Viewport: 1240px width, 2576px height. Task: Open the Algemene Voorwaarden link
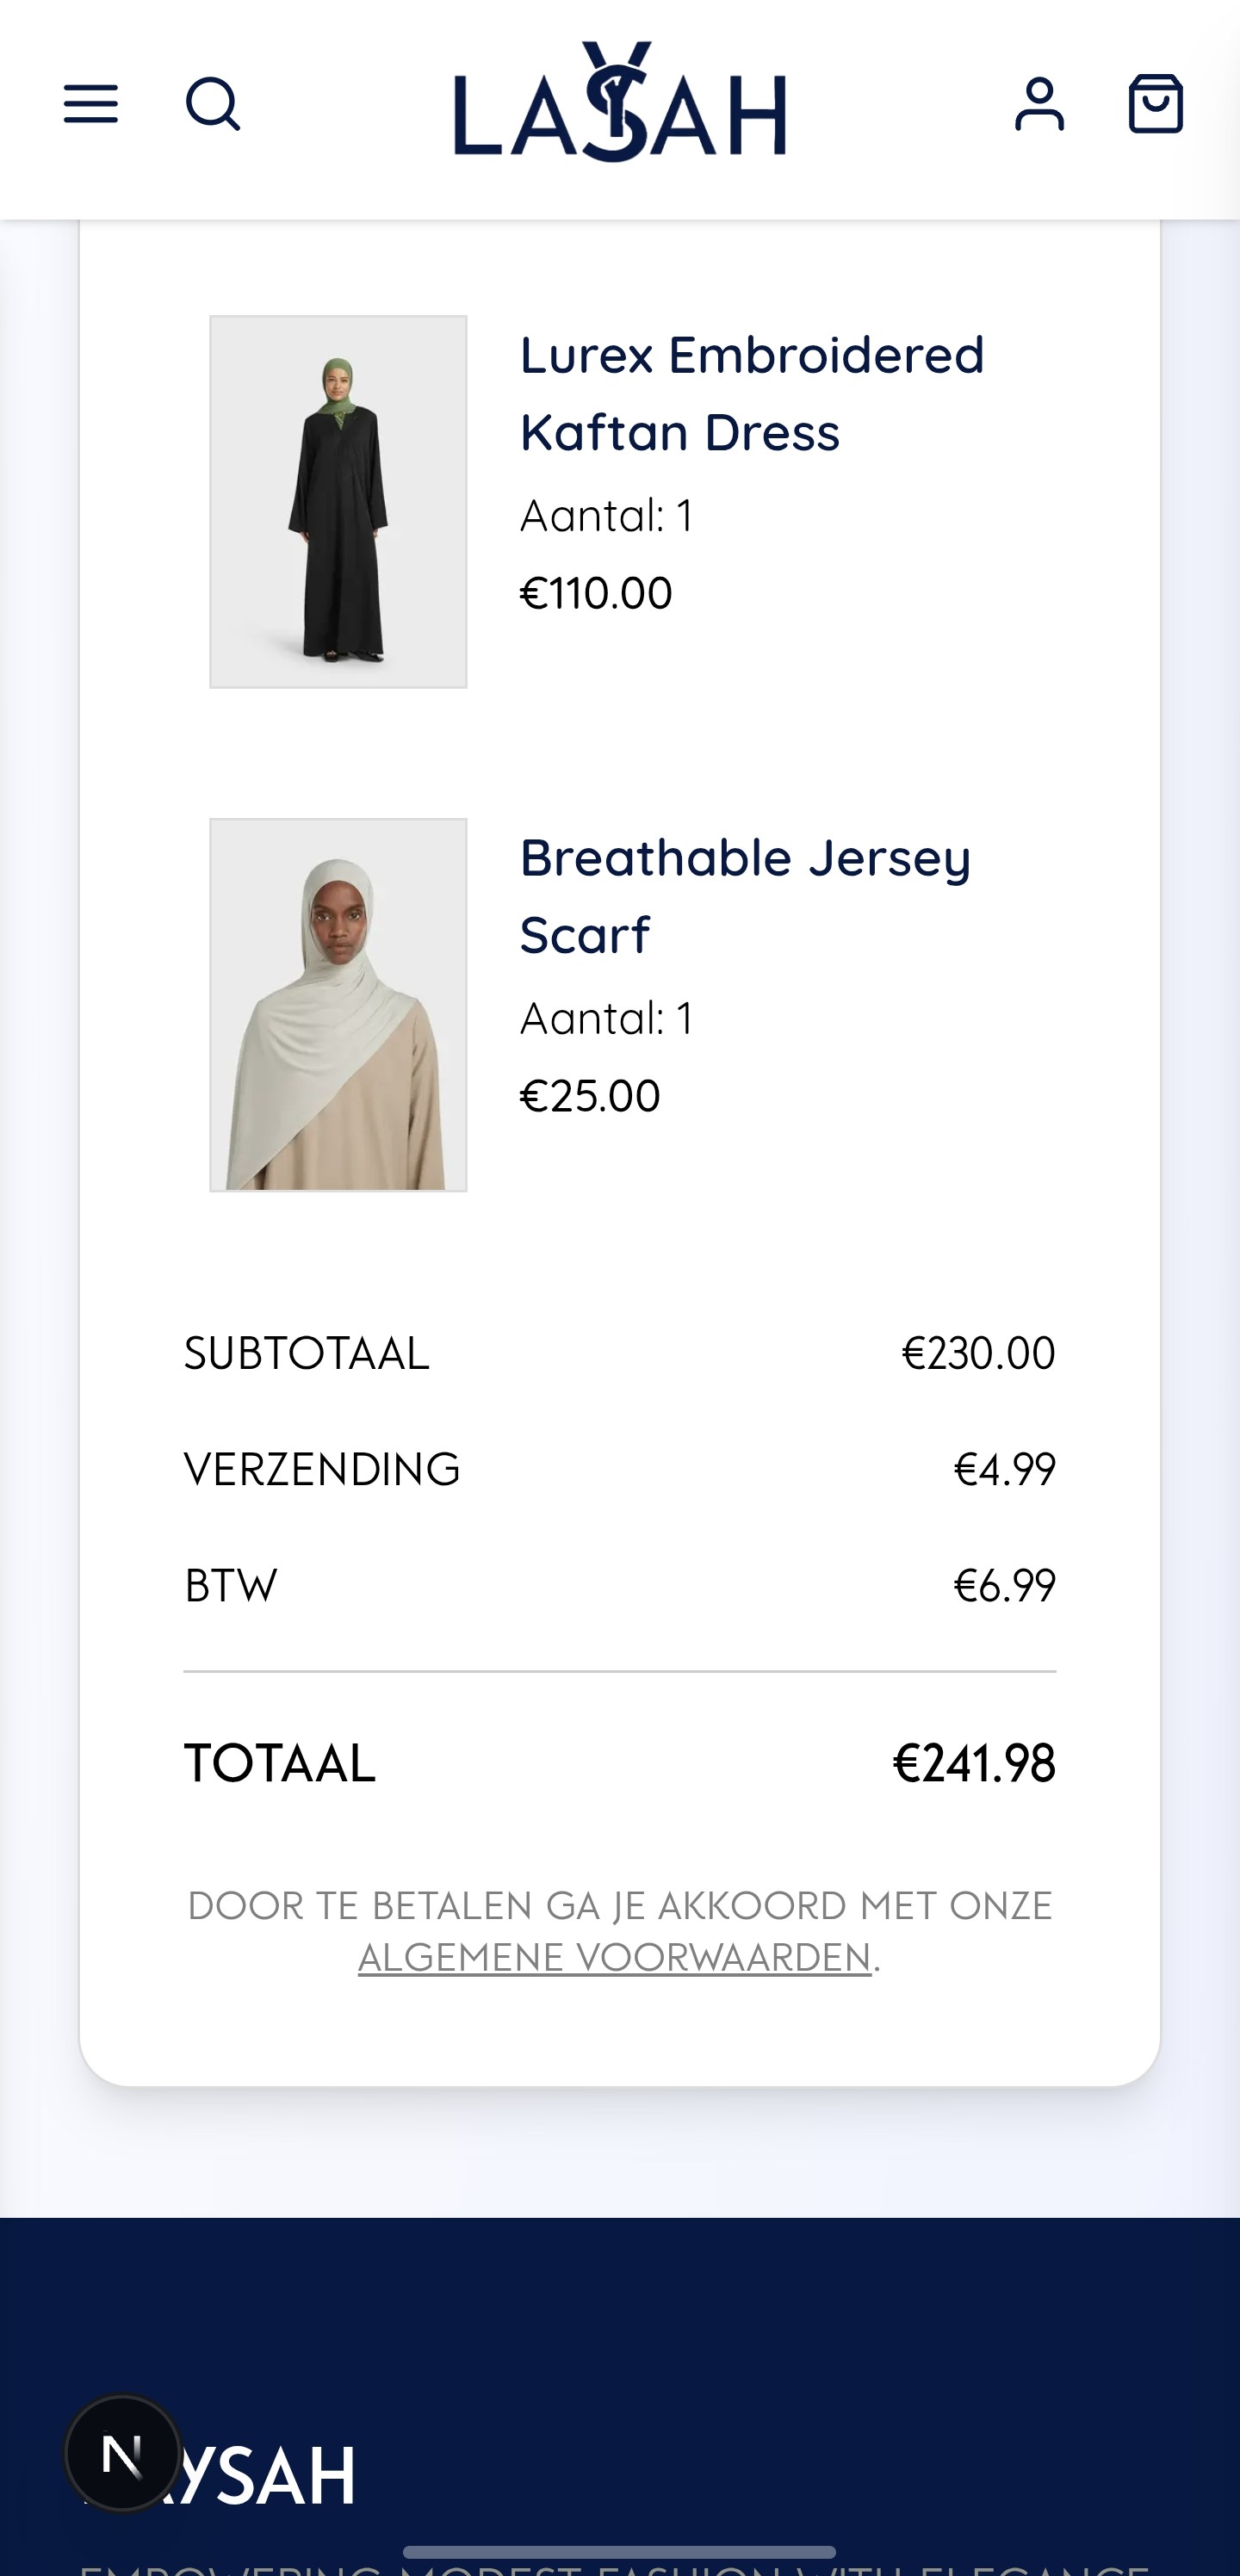click(615, 1957)
